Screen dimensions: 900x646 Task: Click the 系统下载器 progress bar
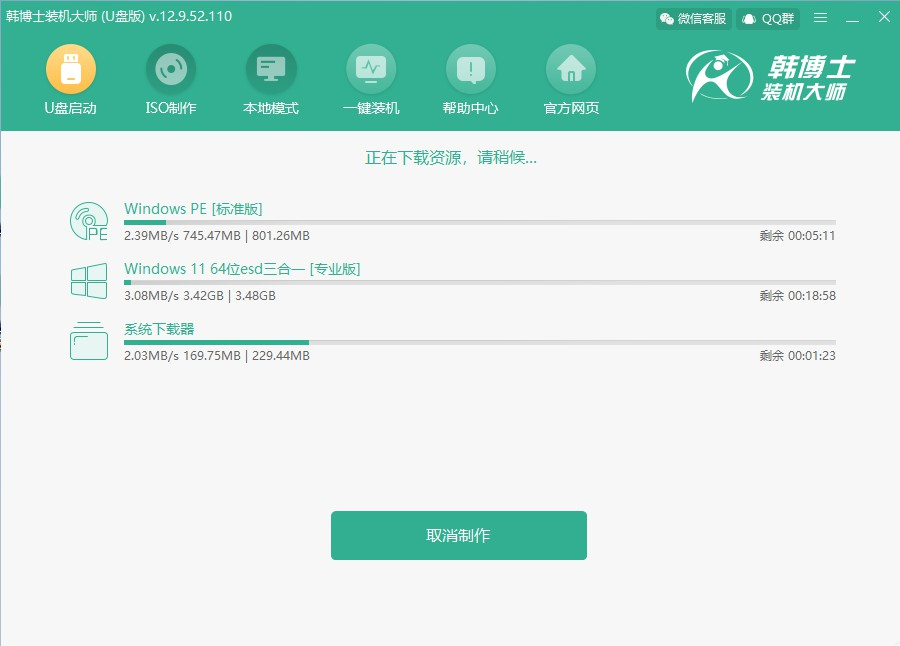point(479,342)
